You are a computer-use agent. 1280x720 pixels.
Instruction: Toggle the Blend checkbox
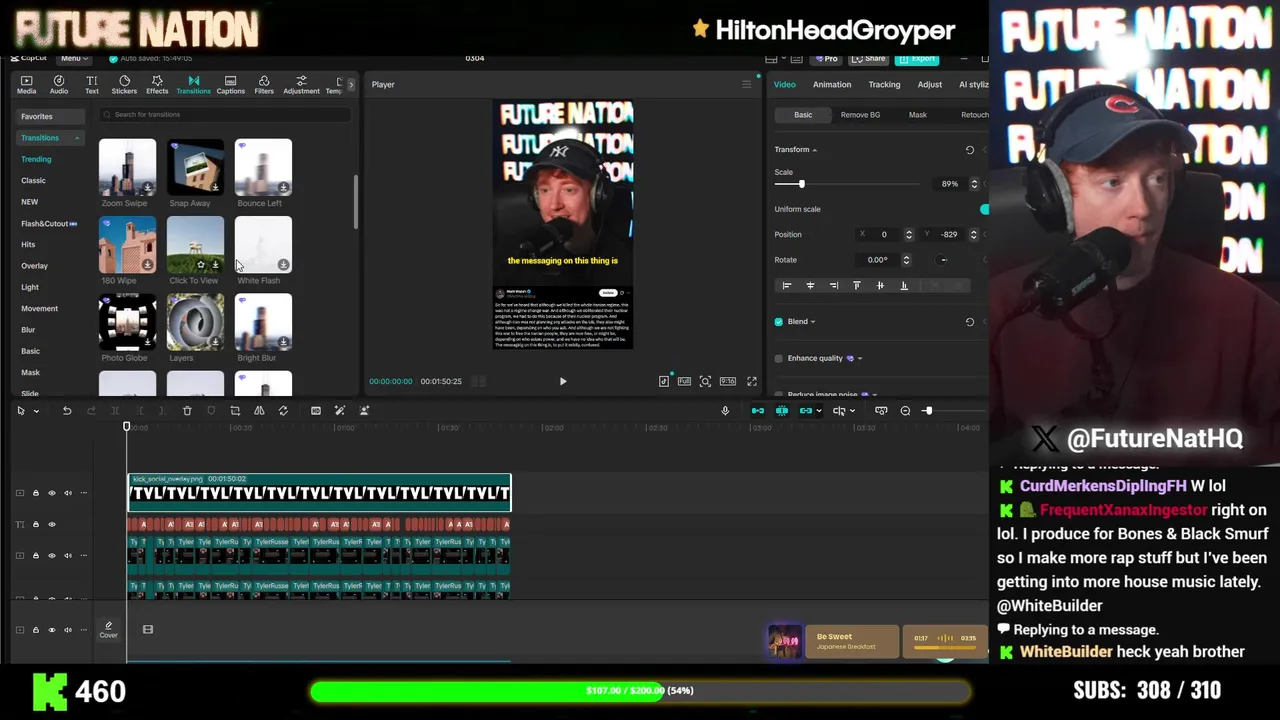pos(779,322)
